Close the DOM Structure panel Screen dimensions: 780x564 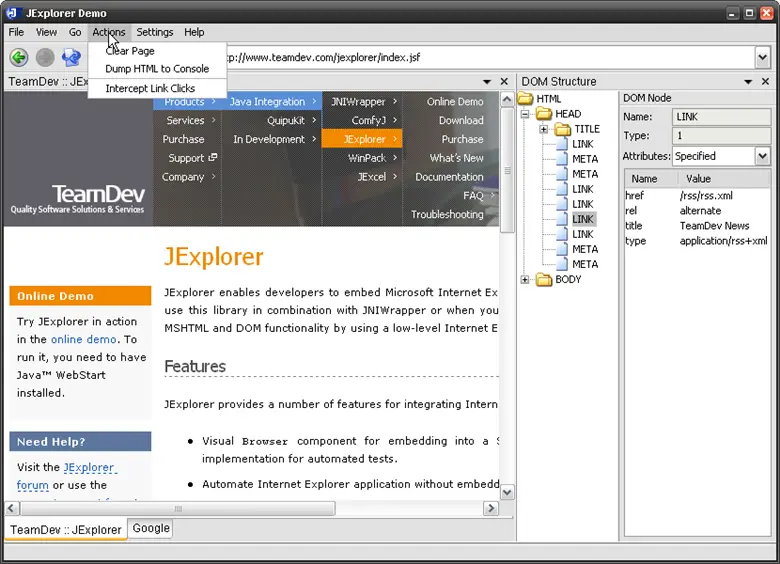pyautogui.click(x=765, y=82)
